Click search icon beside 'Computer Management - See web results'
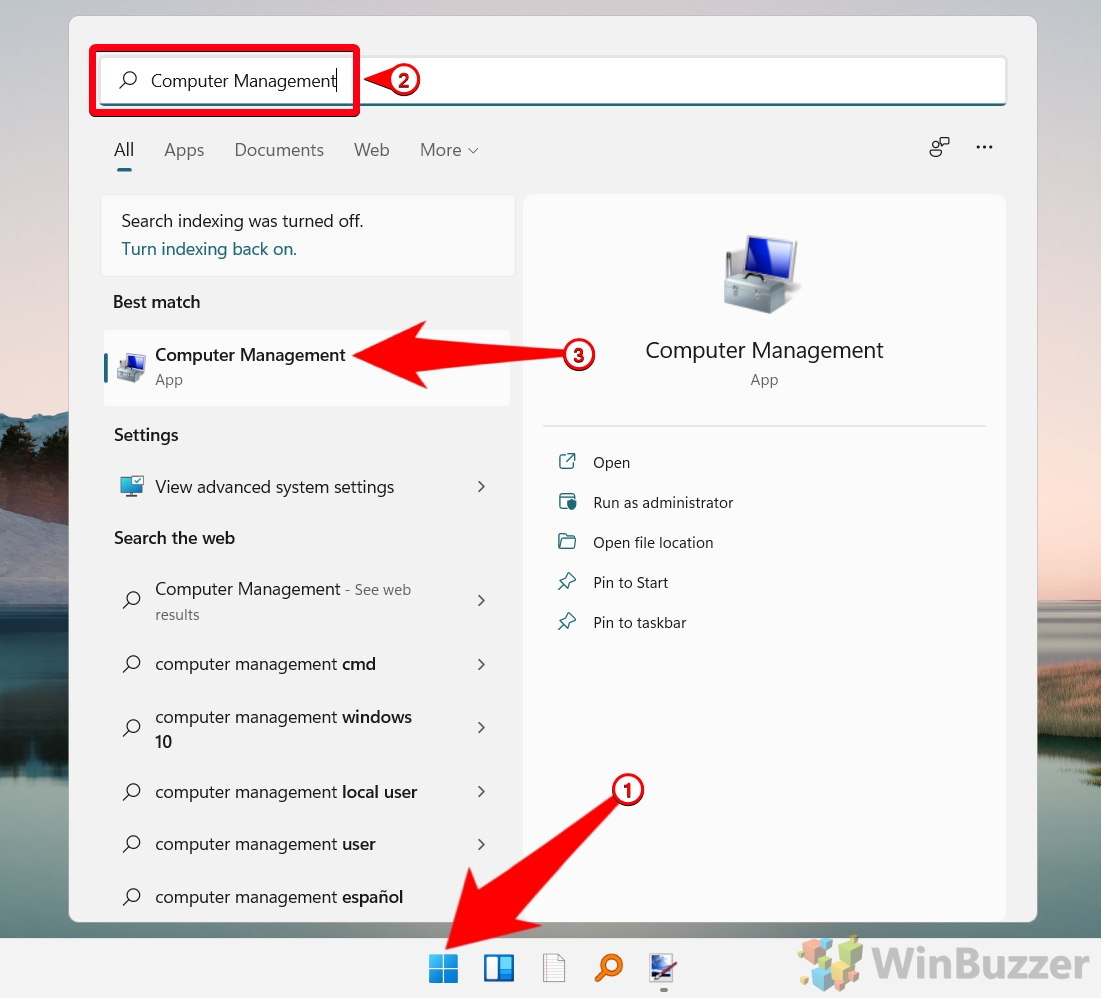The height and width of the screenshot is (998, 1101). (132, 600)
